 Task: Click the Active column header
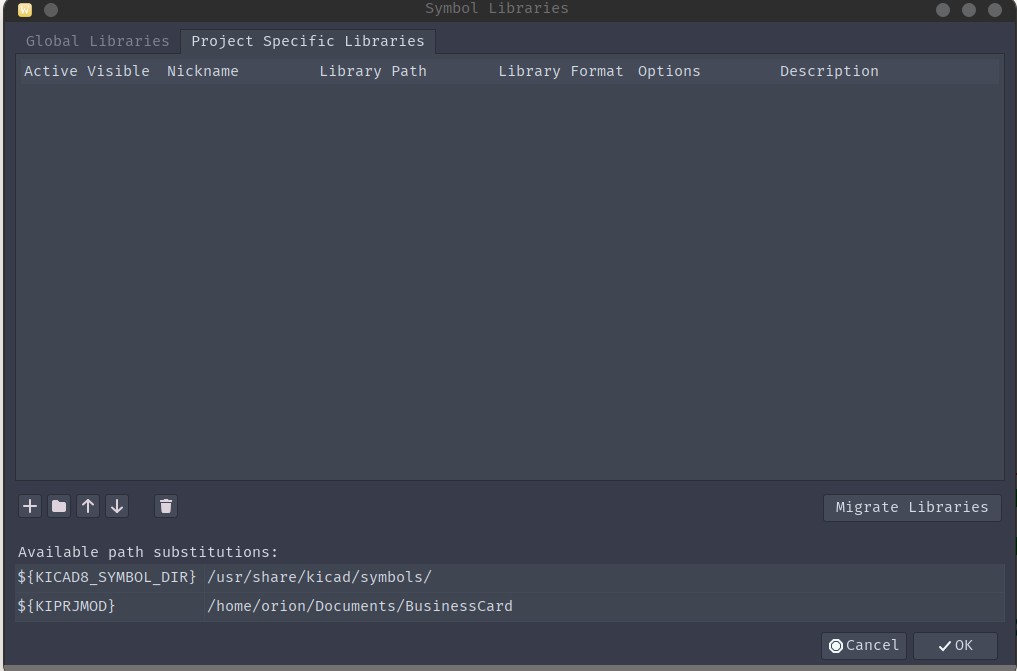50,71
